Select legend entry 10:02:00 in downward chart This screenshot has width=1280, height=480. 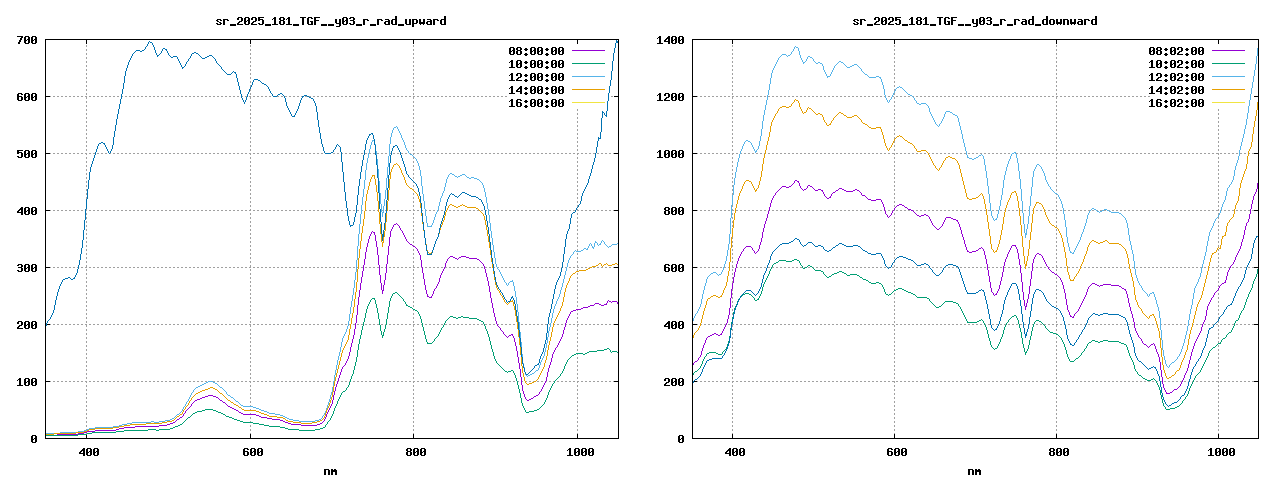pos(1176,64)
